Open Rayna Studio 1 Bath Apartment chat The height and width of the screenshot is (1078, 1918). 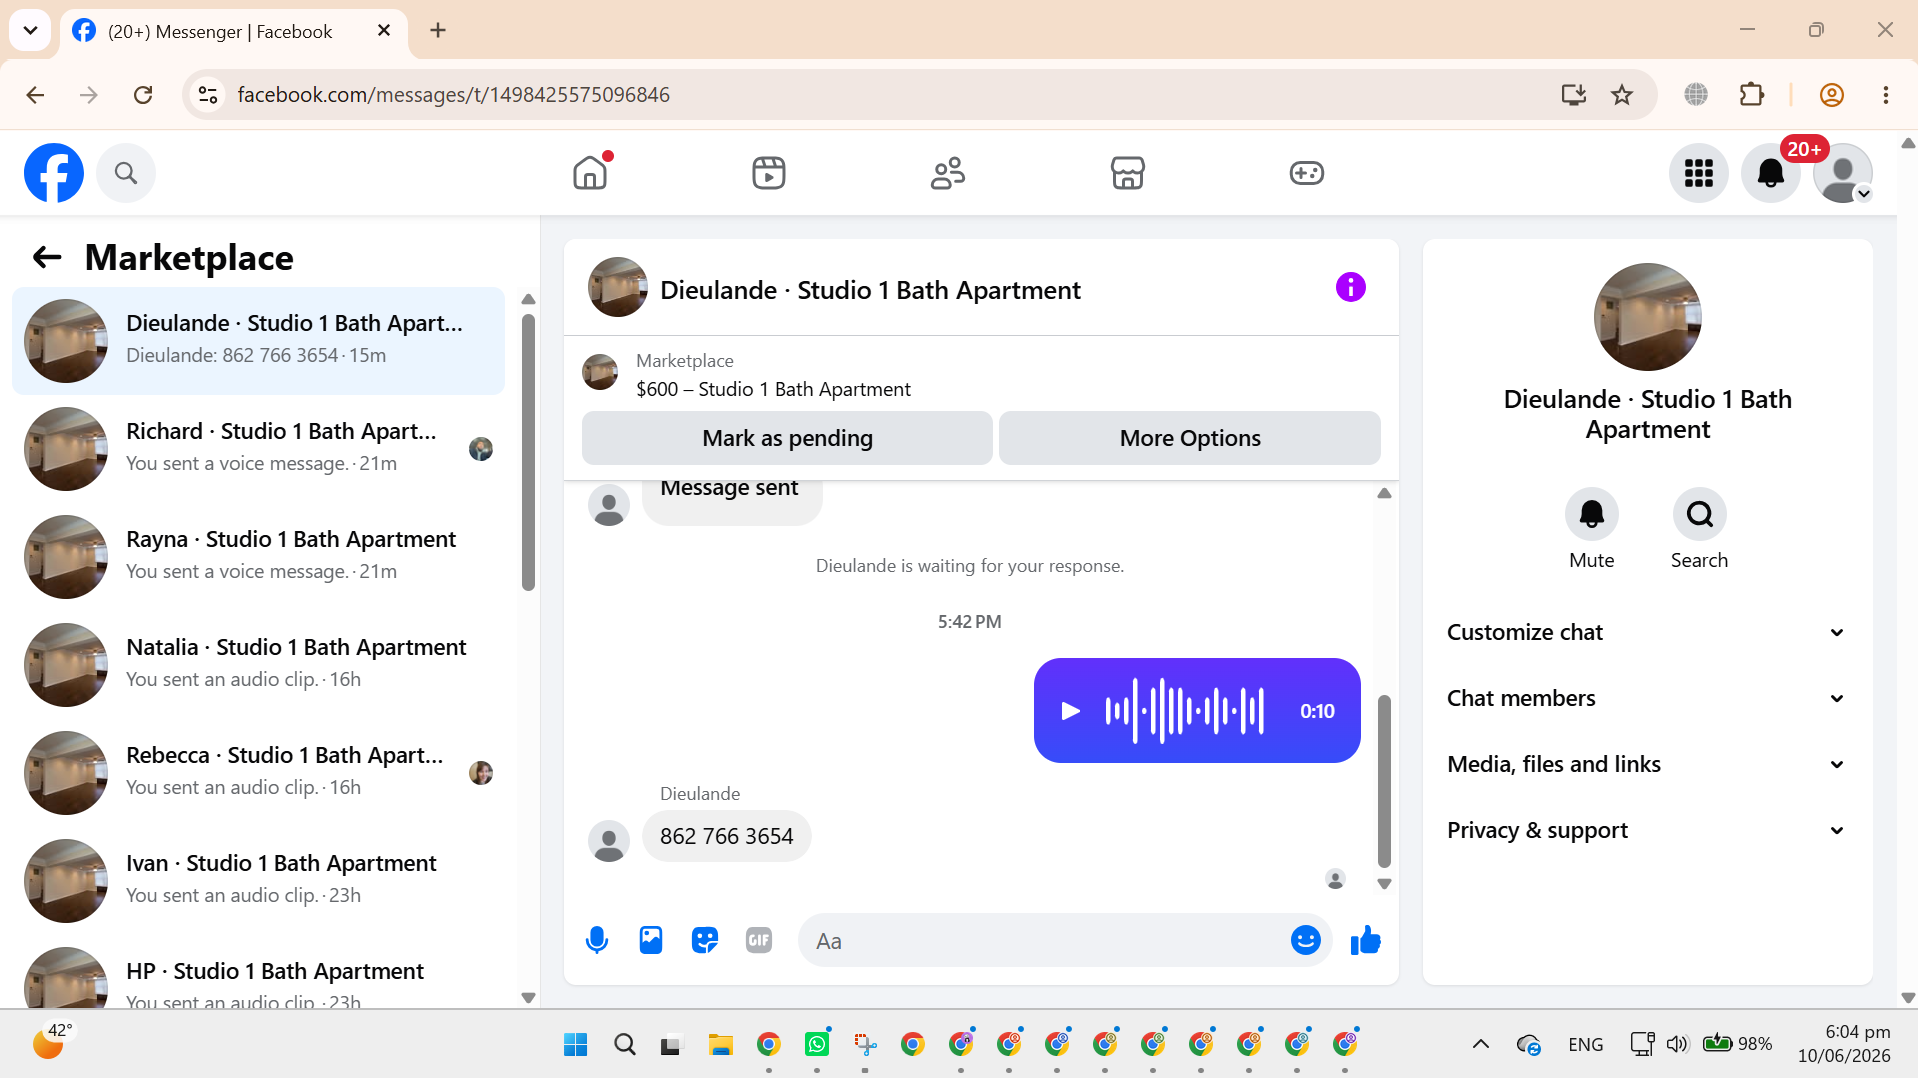(x=258, y=557)
